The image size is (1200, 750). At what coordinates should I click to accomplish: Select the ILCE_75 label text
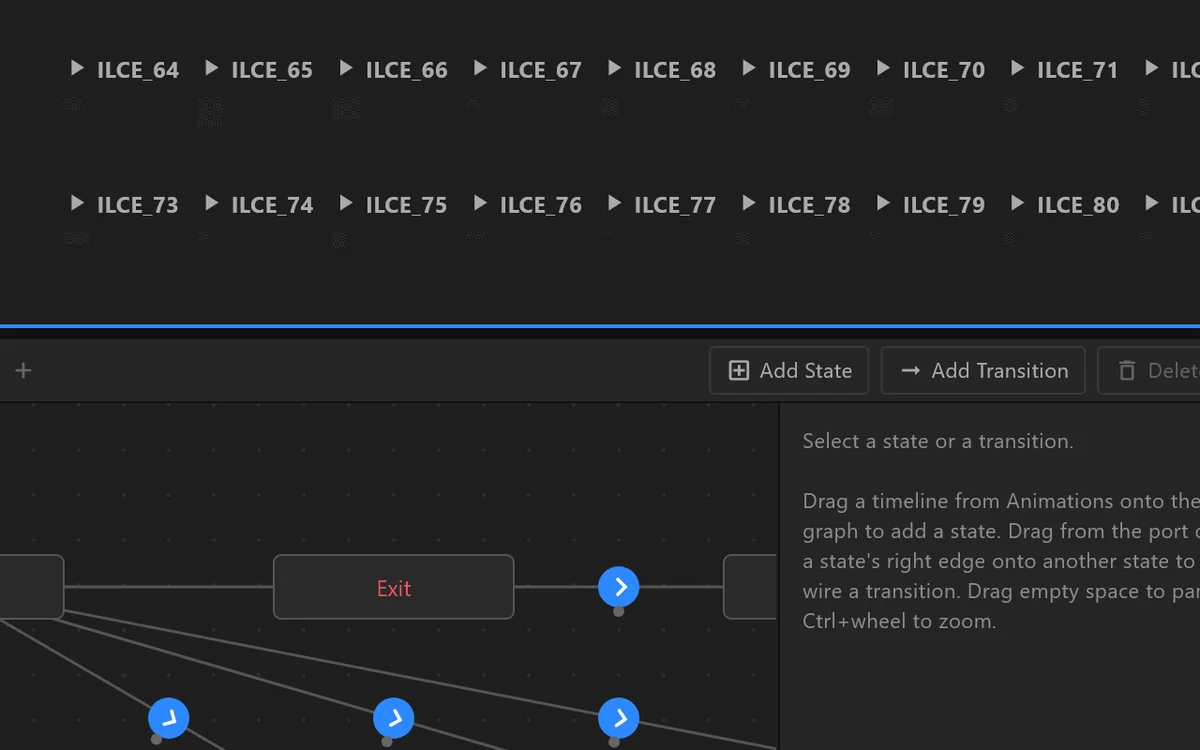click(x=407, y=205)
